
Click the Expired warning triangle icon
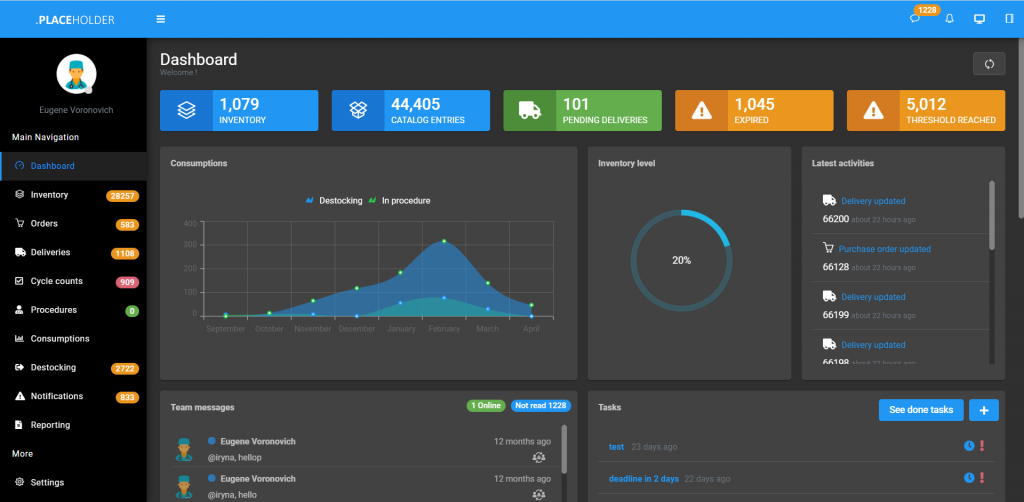pos(702,111)
